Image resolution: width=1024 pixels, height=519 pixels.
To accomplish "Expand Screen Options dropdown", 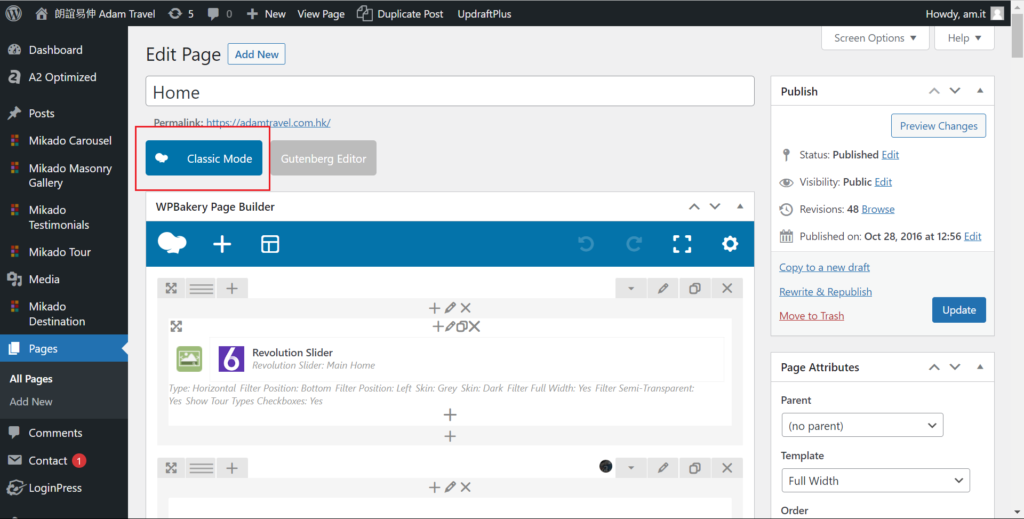I will click(875, 38).
